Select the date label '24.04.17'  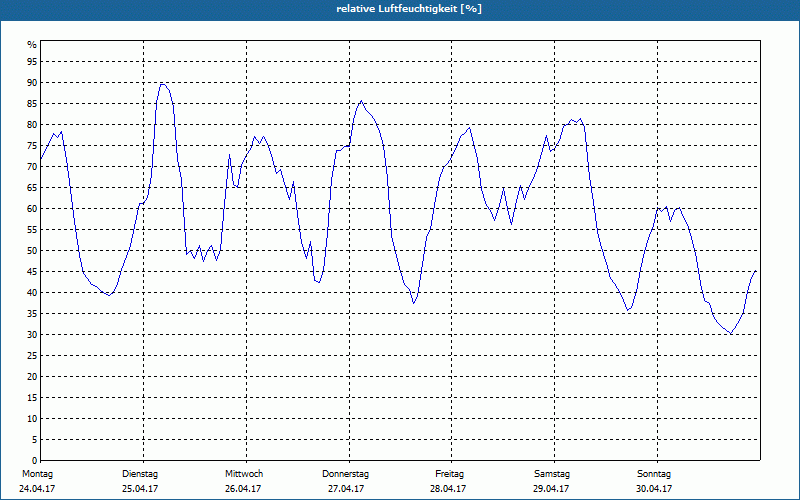point(37,489)
